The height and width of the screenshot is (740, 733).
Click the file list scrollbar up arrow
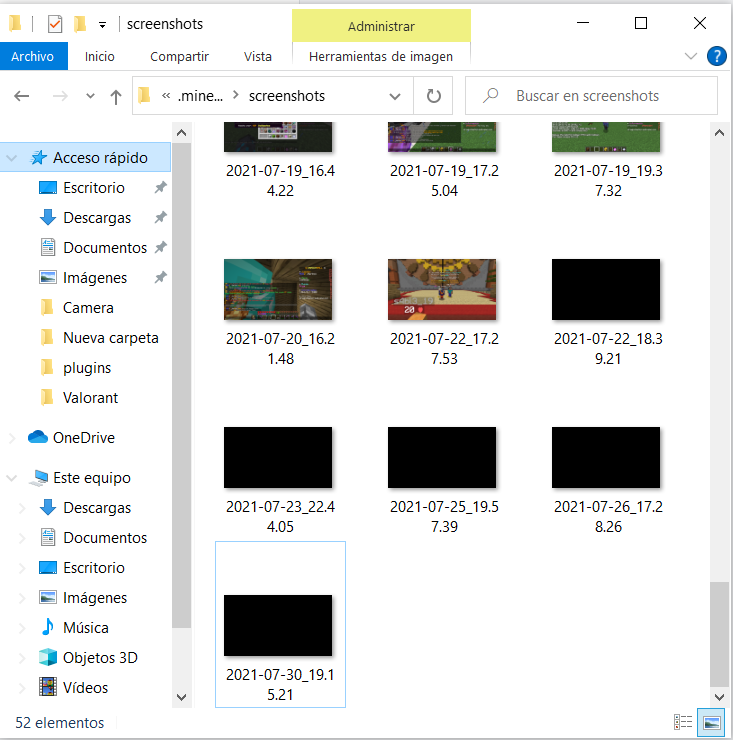(719, 133)
